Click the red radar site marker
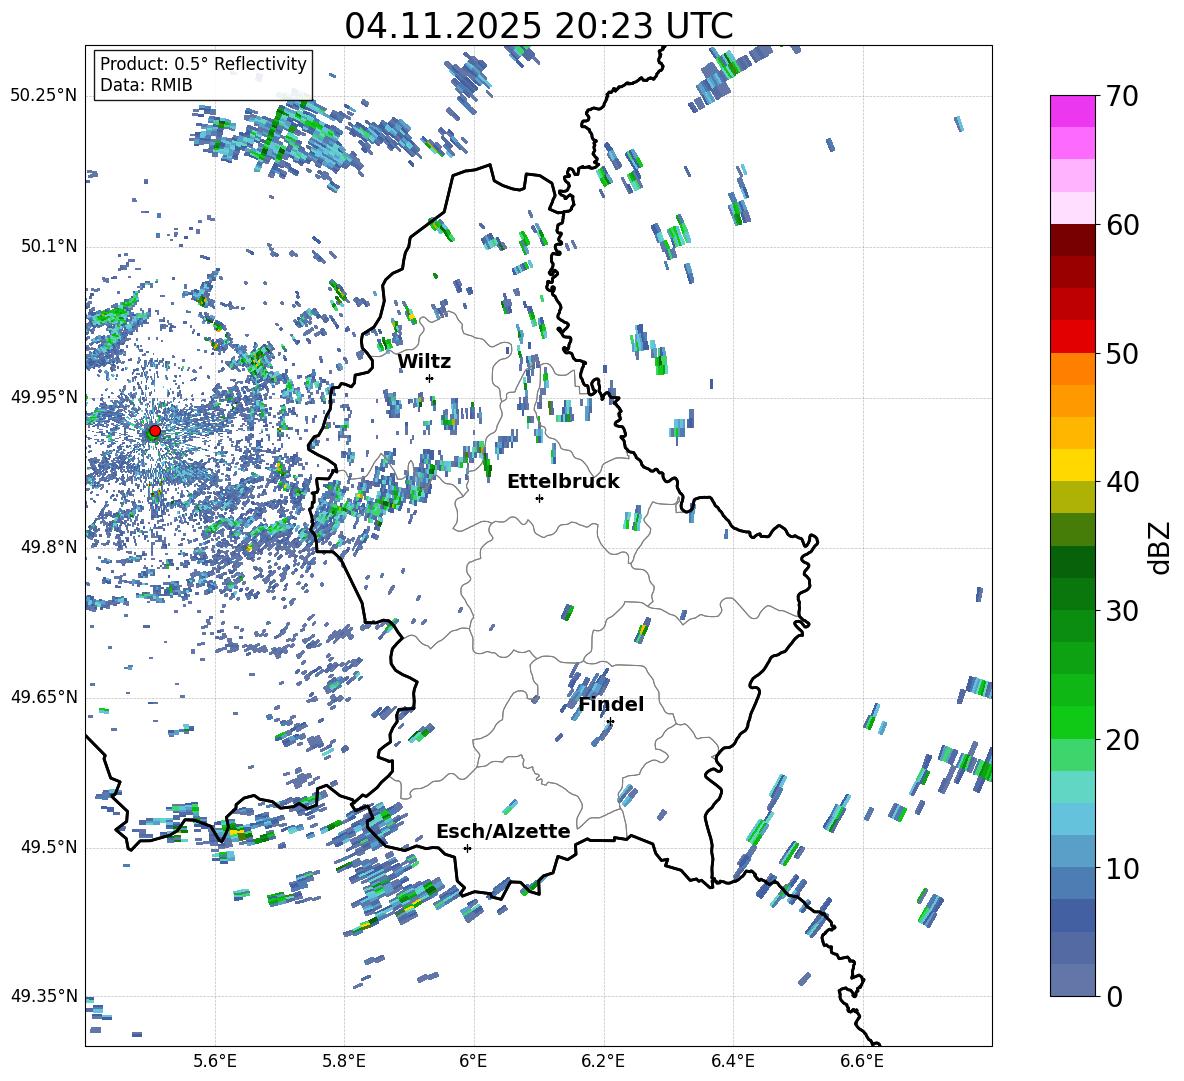Viewport: 1184px width, 1081px height. [x=155, y=431]
